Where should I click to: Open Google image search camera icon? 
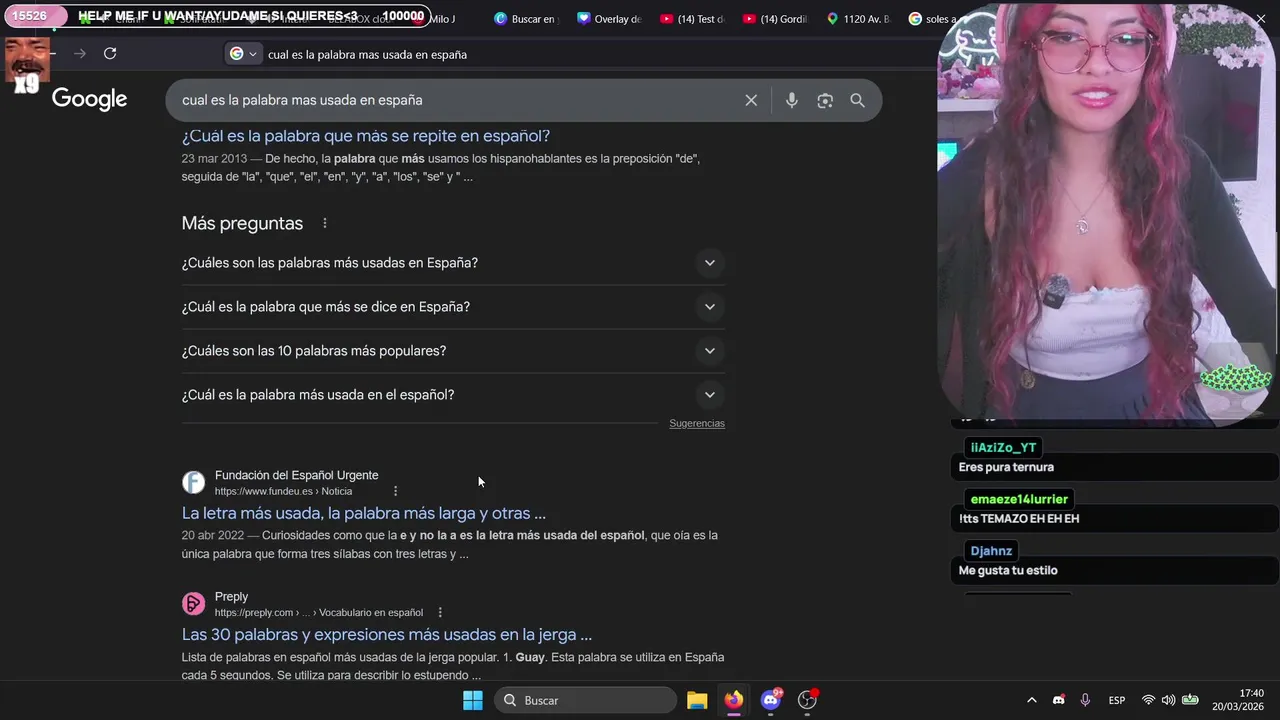[825, 100]
